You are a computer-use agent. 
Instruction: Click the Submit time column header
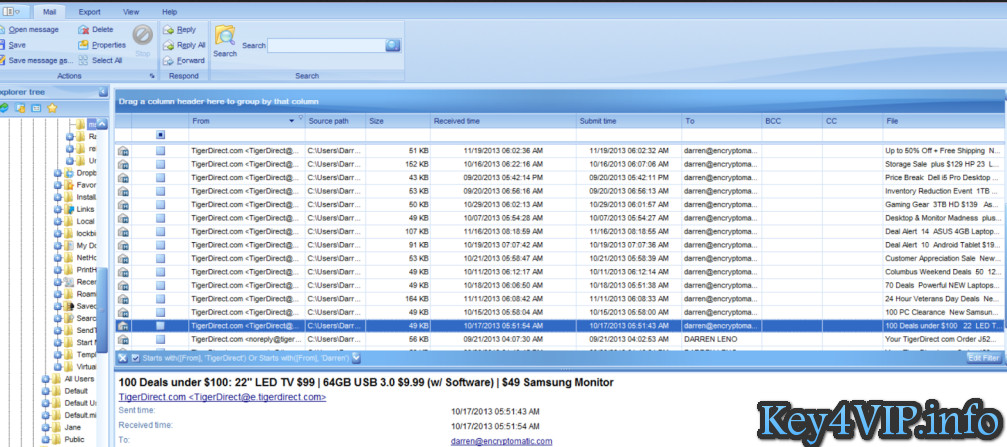pos(629,121)
